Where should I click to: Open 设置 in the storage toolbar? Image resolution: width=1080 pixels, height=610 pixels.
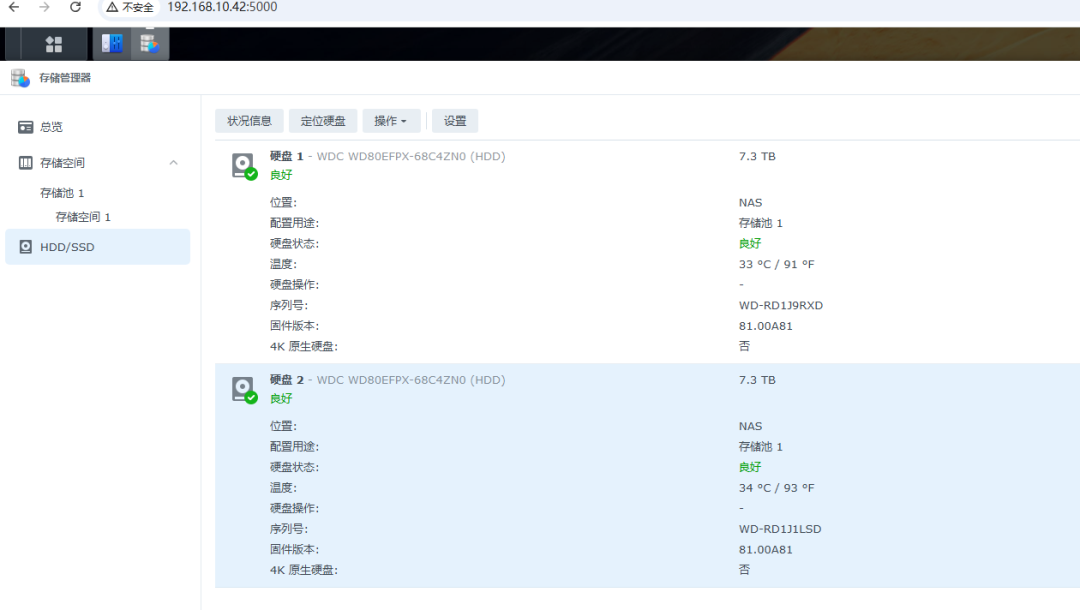455,121
